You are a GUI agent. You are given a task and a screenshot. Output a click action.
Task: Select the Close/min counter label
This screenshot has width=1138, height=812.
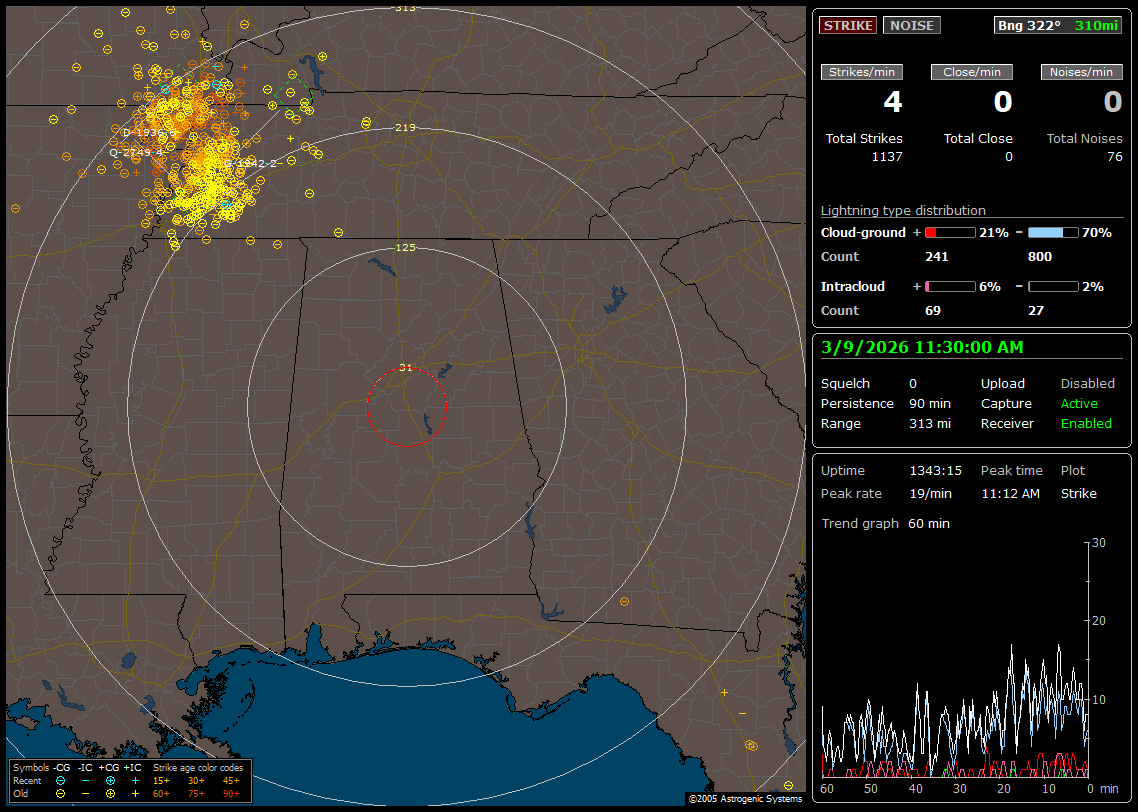(x=972, y=72)
